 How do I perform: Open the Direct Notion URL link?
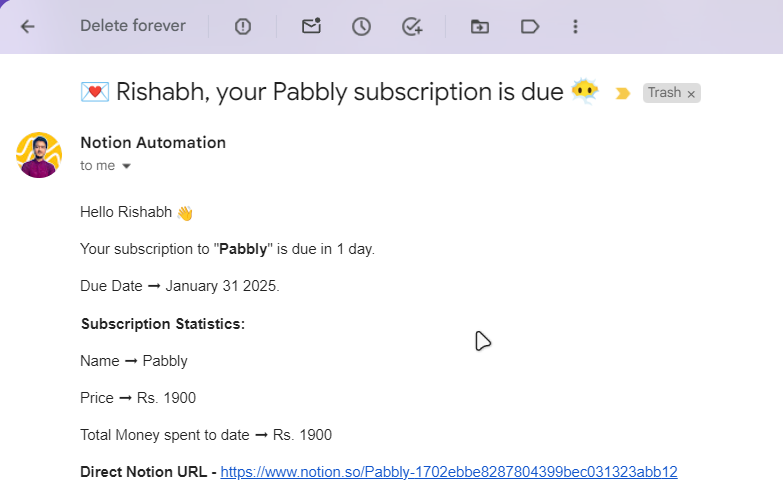click(x=448, y=472)
